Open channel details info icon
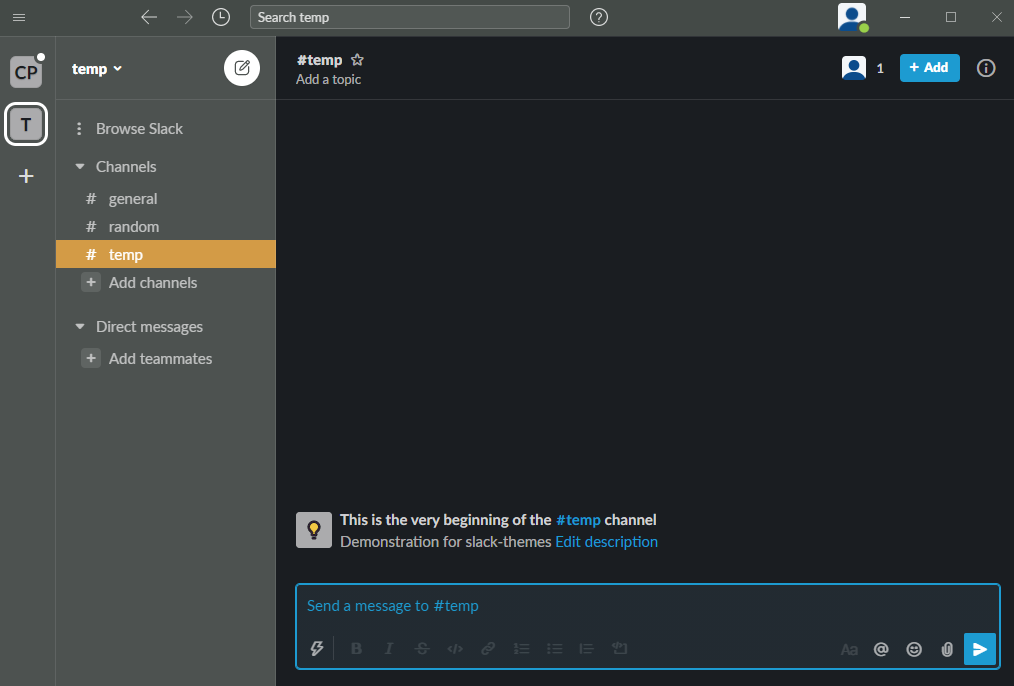This screenshot has width=1014, height=686. (x=986, y=68)
